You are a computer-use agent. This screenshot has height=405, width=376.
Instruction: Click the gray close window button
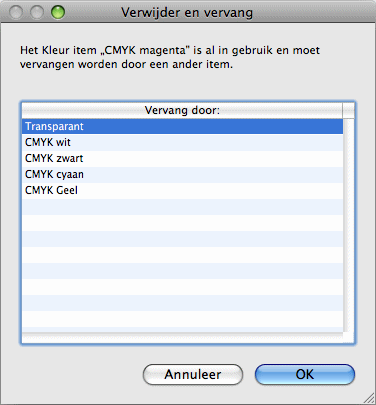click(16, 12)
